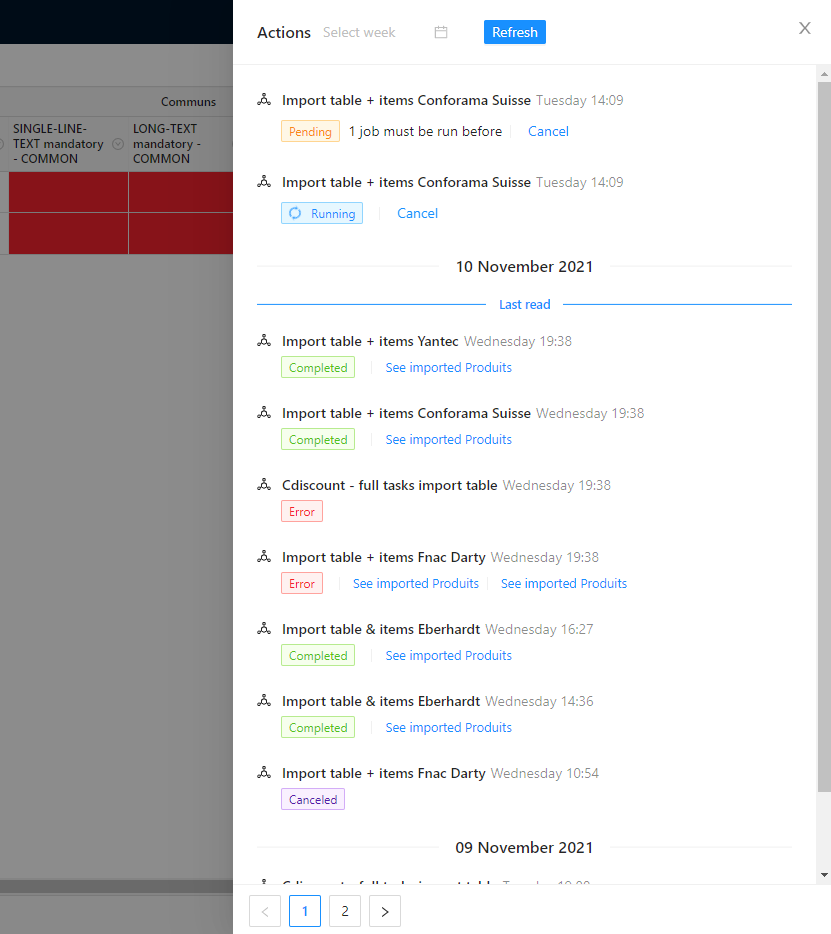Close the Actions panel with X

(805, 28)
